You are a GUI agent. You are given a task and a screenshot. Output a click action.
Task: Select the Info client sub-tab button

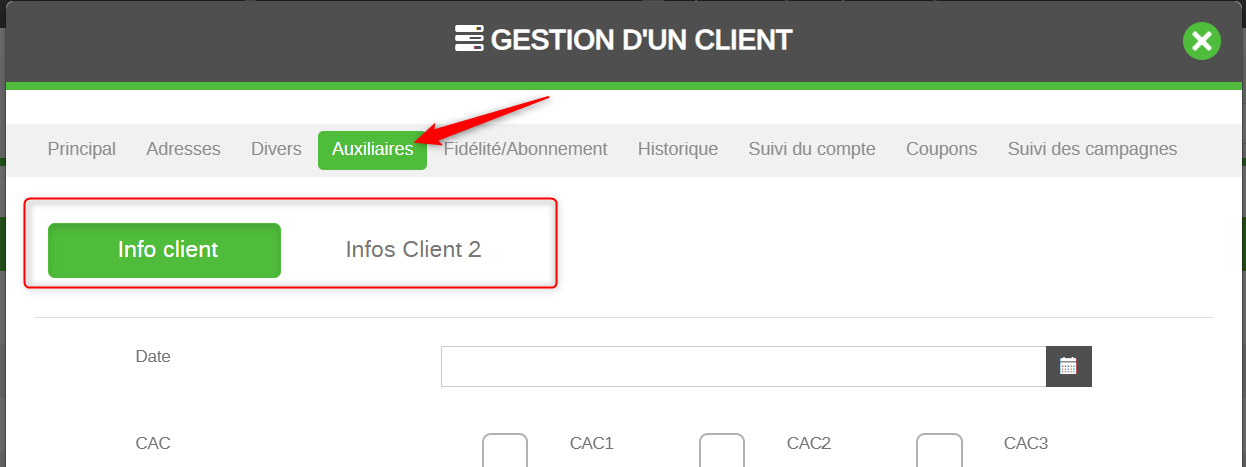click(164, 250)
